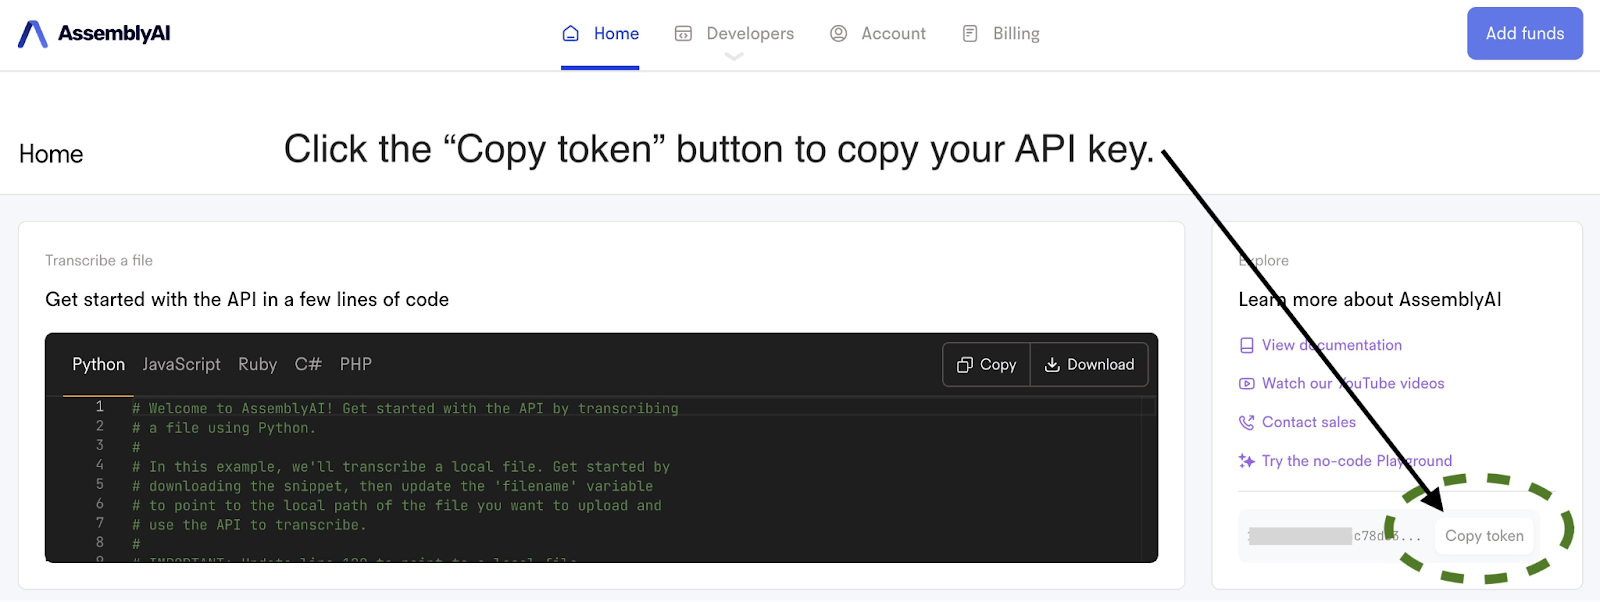Click the Billing document icon
Viewport: 1600px width, 602px height.
coord(970,34)
